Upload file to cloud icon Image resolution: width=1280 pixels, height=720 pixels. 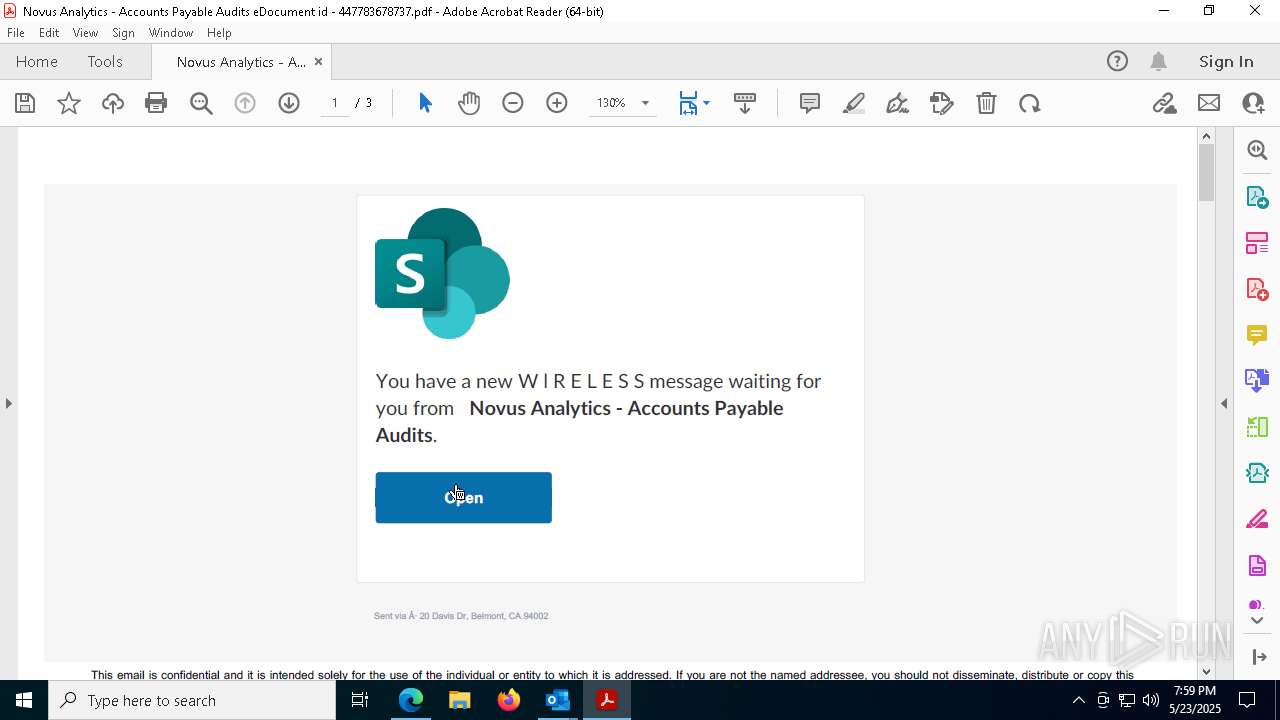[x=113, y=103]
